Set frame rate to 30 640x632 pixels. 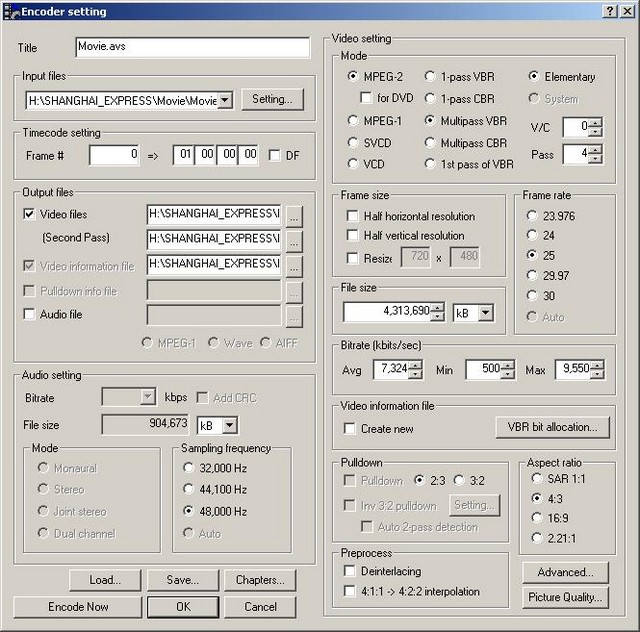(531, 295)
